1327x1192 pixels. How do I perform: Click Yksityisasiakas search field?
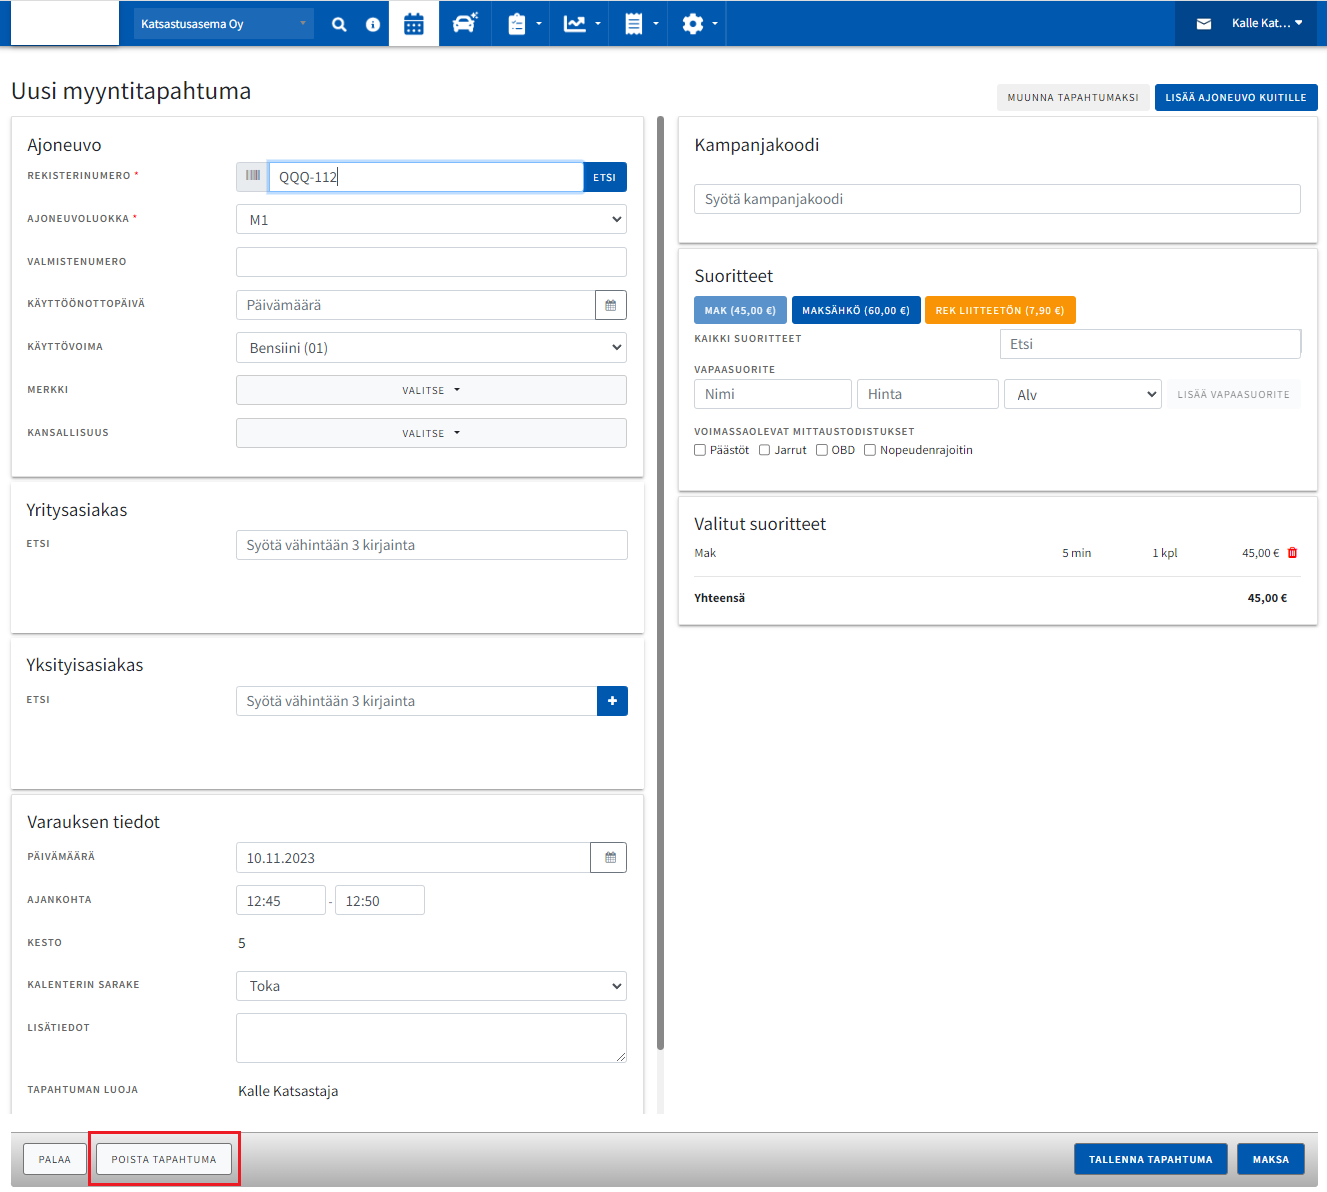pos(416,701)
